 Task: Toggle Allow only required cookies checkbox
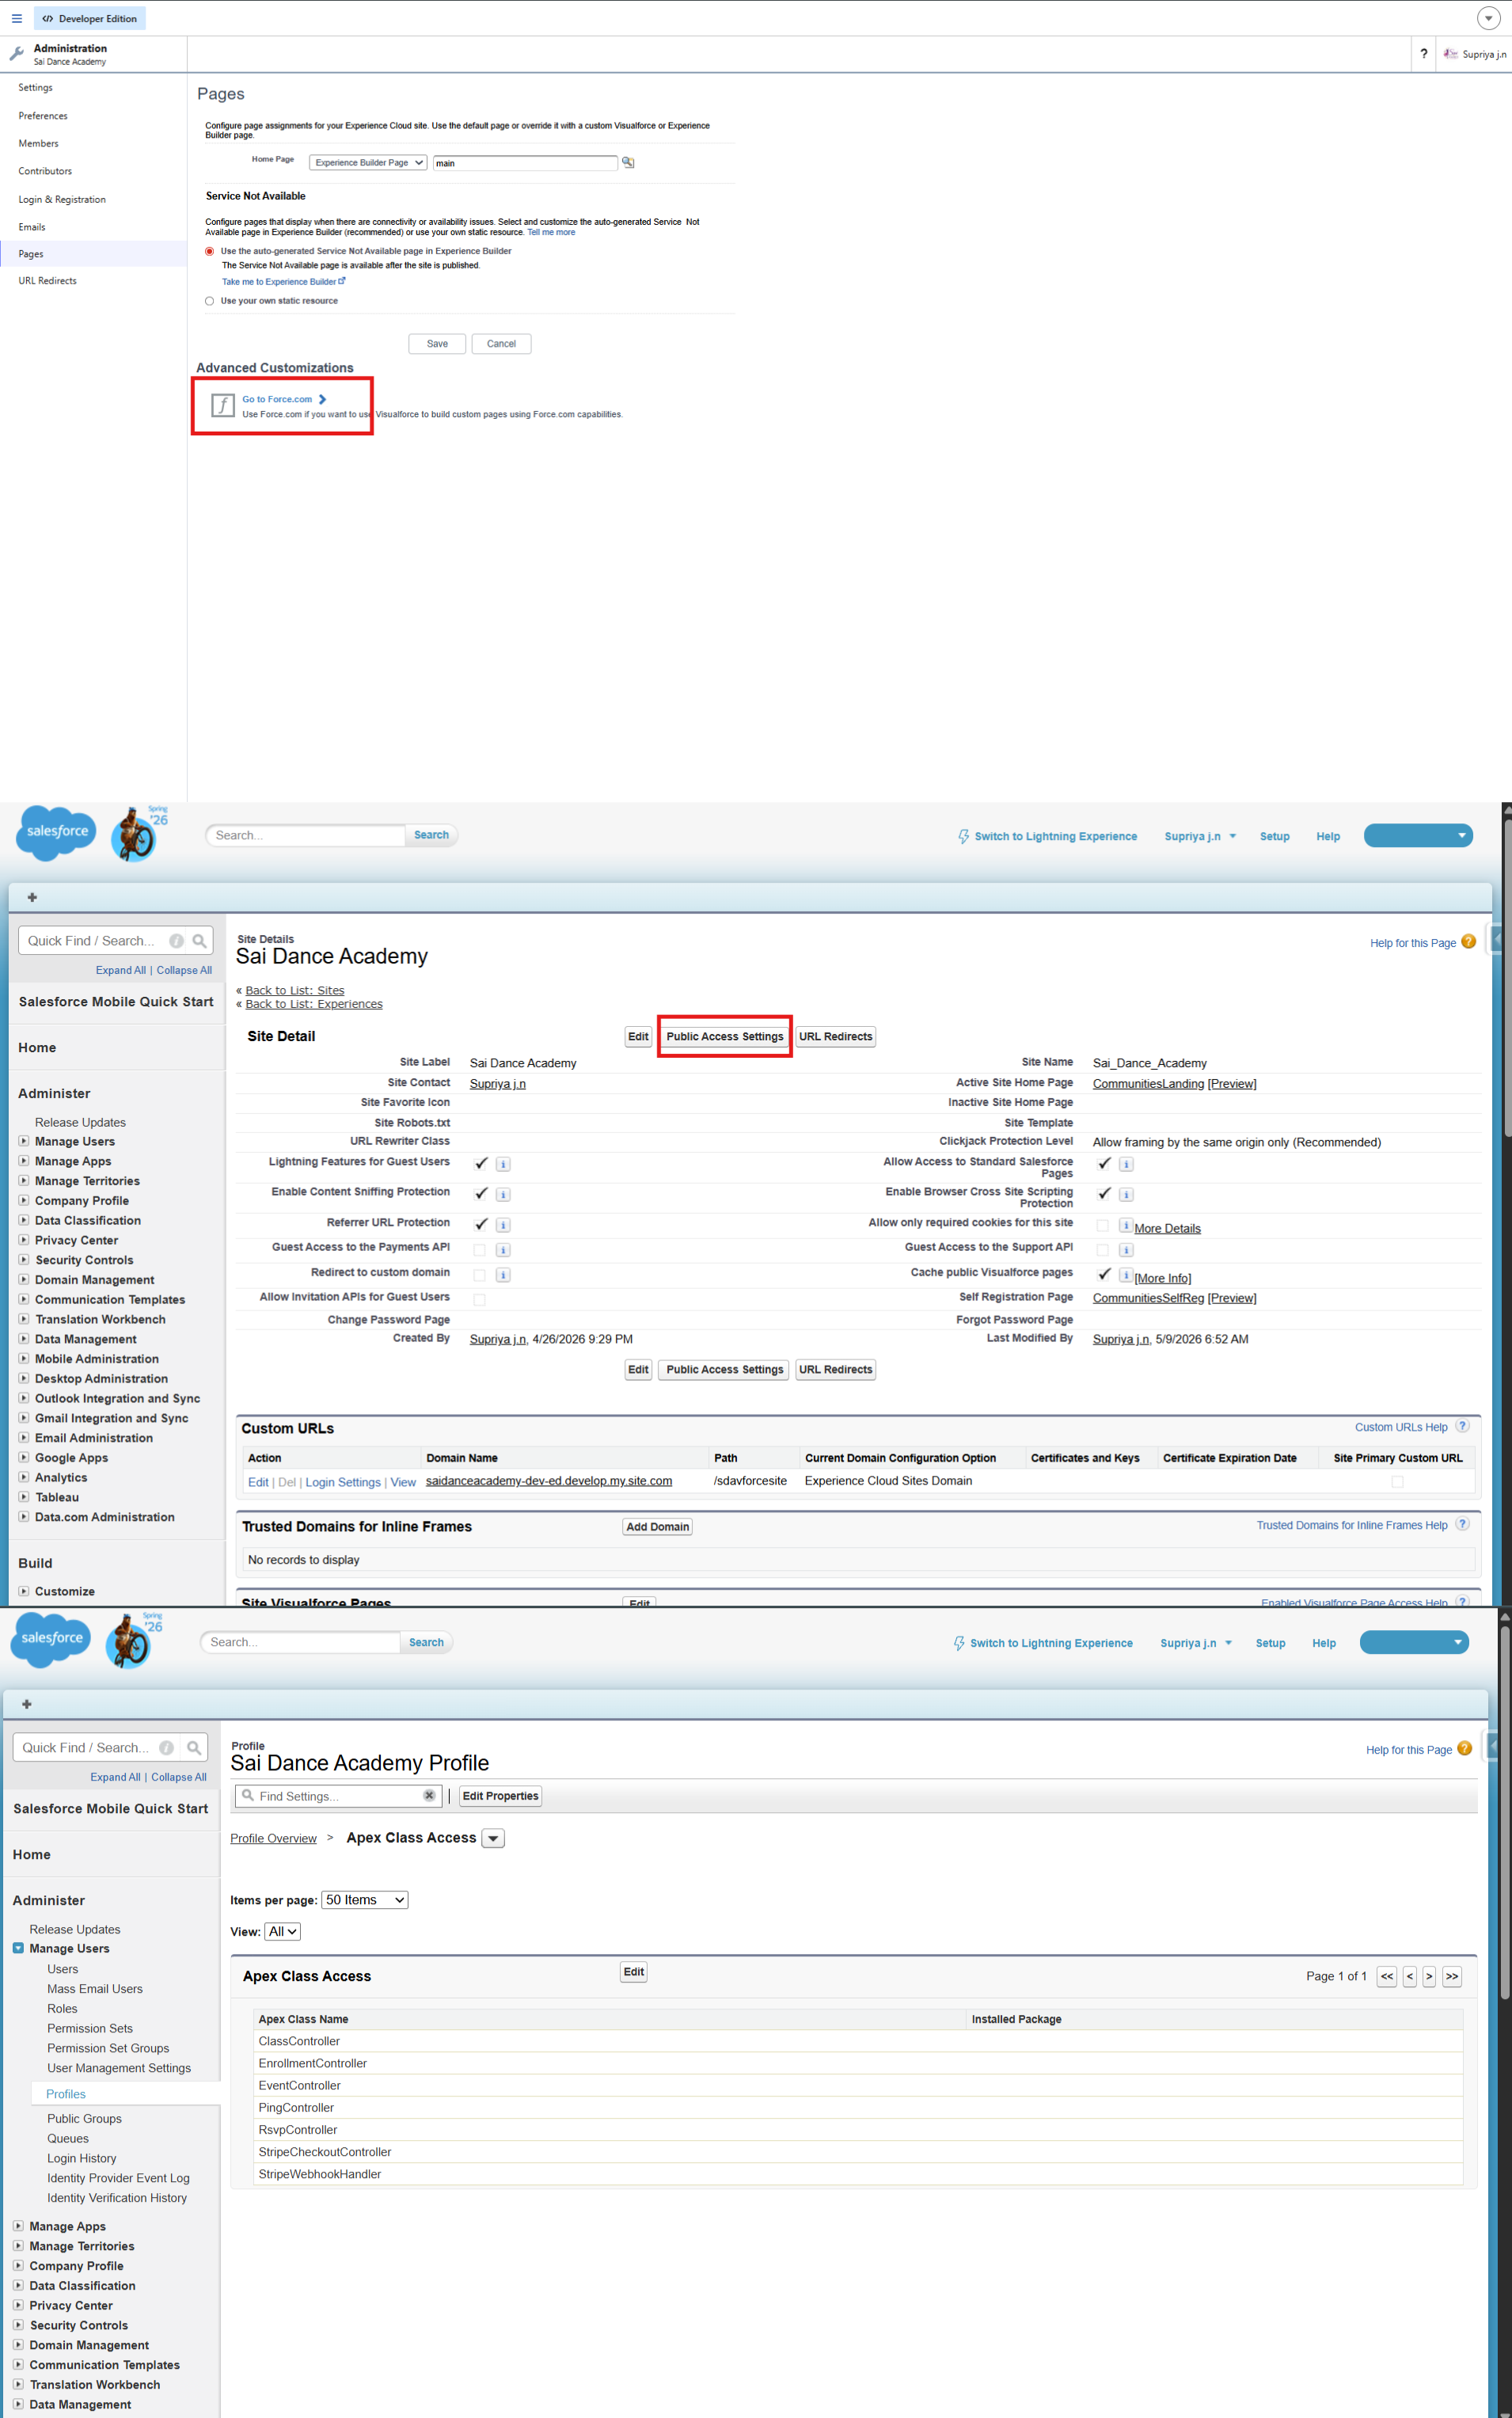pyautogui.click(x=1102, y=1225)
